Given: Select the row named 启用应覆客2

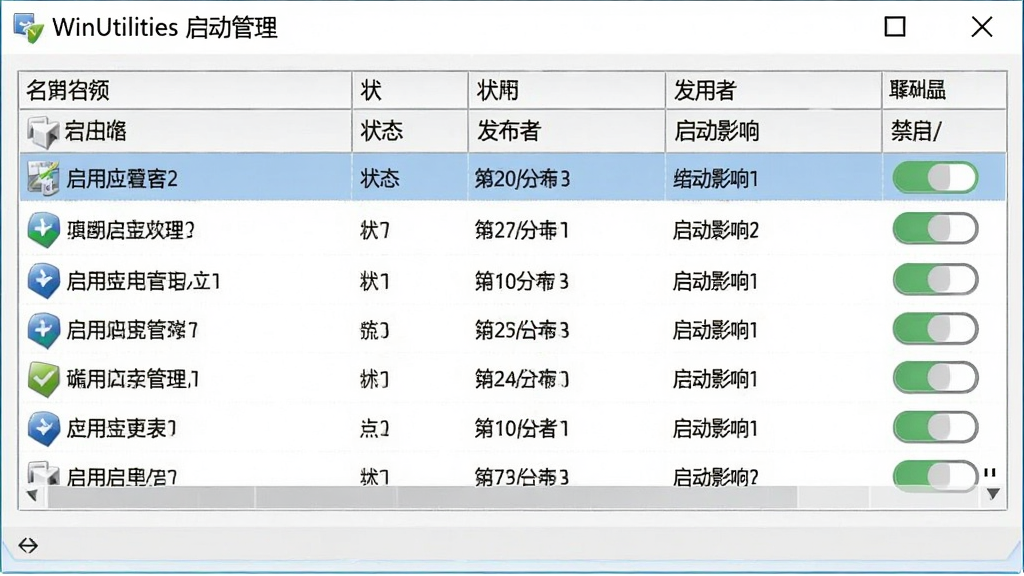Looking at the screenshot, I should pos(513,178).
